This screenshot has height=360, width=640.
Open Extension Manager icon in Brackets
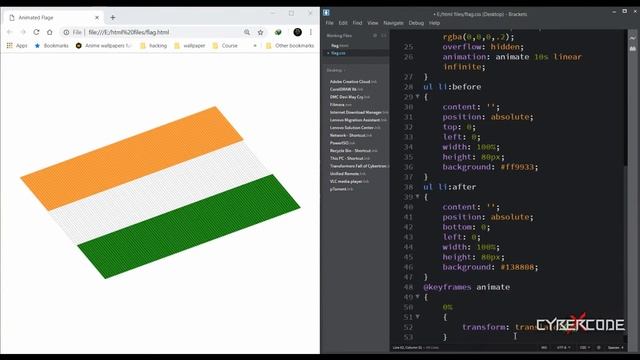pyautogui.click(x=633, y=49)
